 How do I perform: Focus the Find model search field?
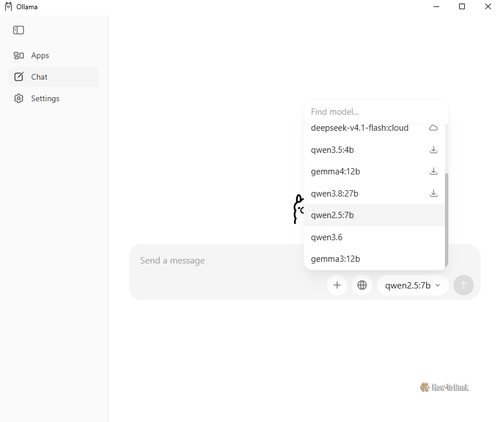(x=376, y=112)
